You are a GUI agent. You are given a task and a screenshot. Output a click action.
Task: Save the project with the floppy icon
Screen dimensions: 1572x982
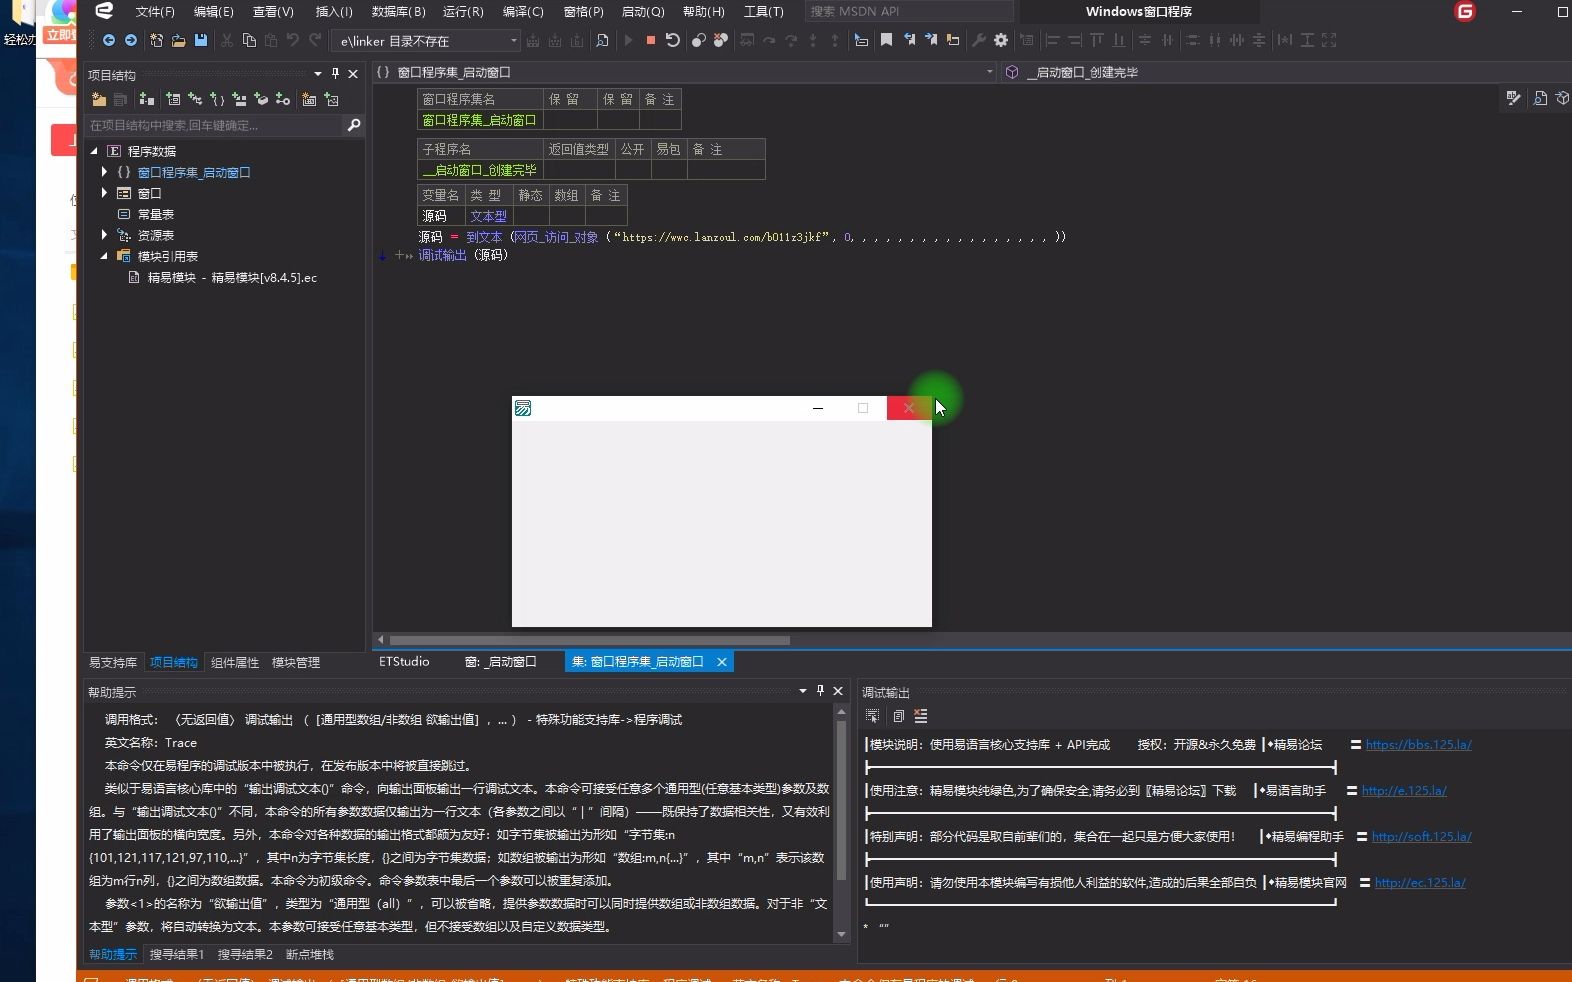point(200,40)
